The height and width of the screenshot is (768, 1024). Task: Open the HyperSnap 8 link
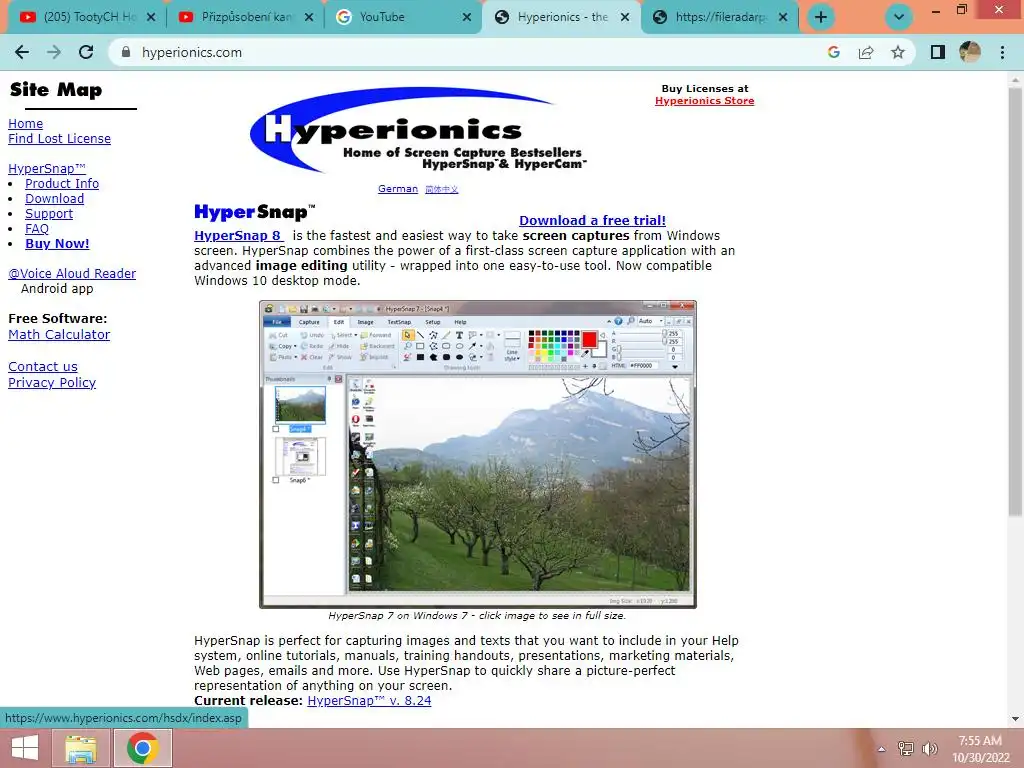(238, 236)
